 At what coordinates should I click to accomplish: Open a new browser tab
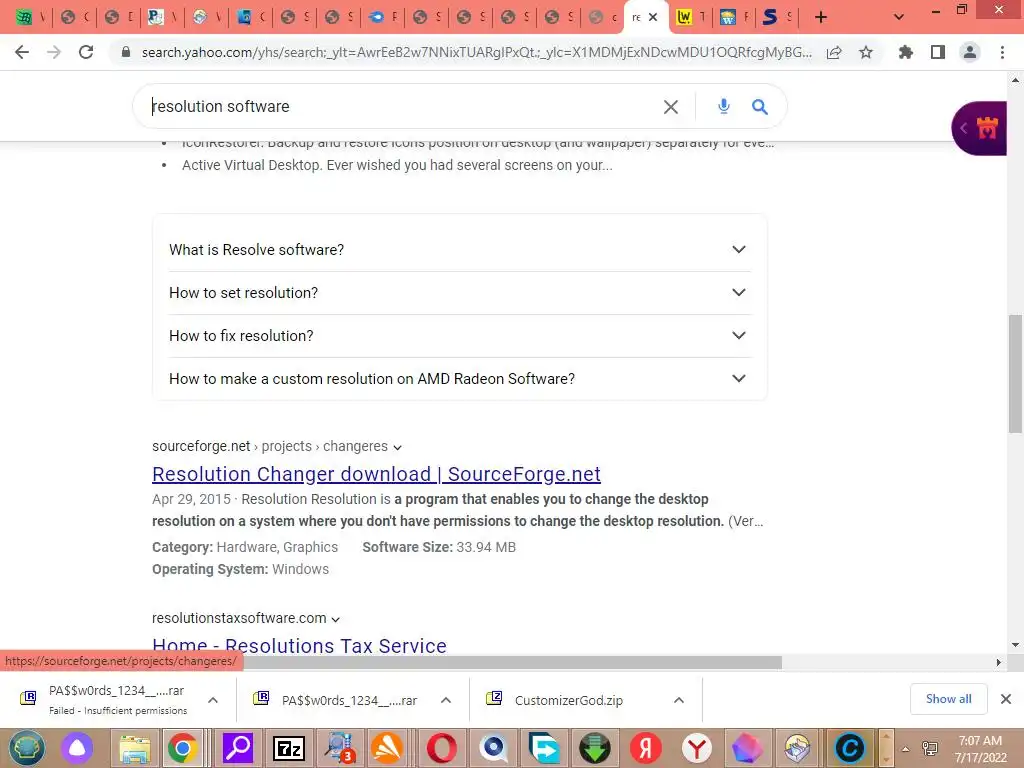coord(821,18)
